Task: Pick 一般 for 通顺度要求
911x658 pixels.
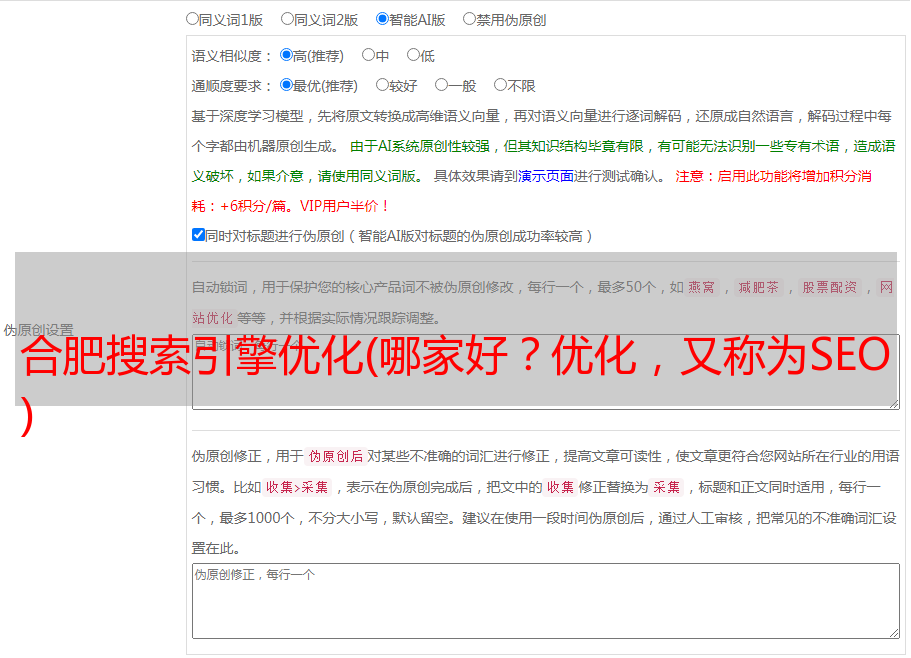Action: click(x=441, y=85)
